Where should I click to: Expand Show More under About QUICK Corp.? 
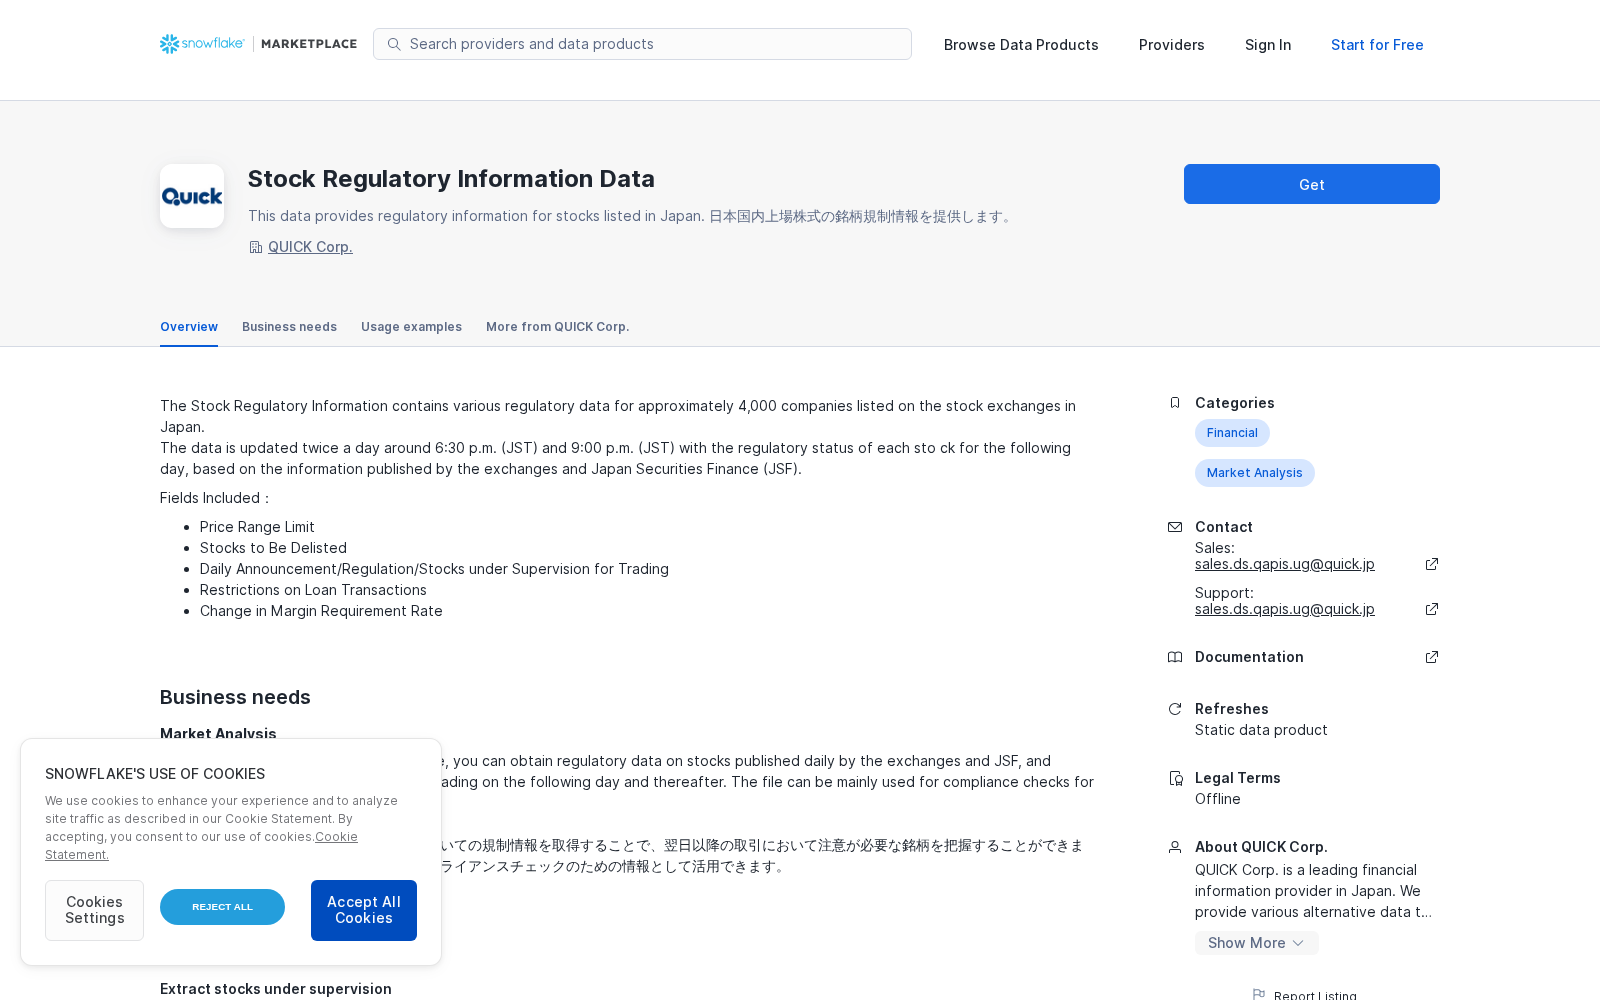[x=1256, y=943]
